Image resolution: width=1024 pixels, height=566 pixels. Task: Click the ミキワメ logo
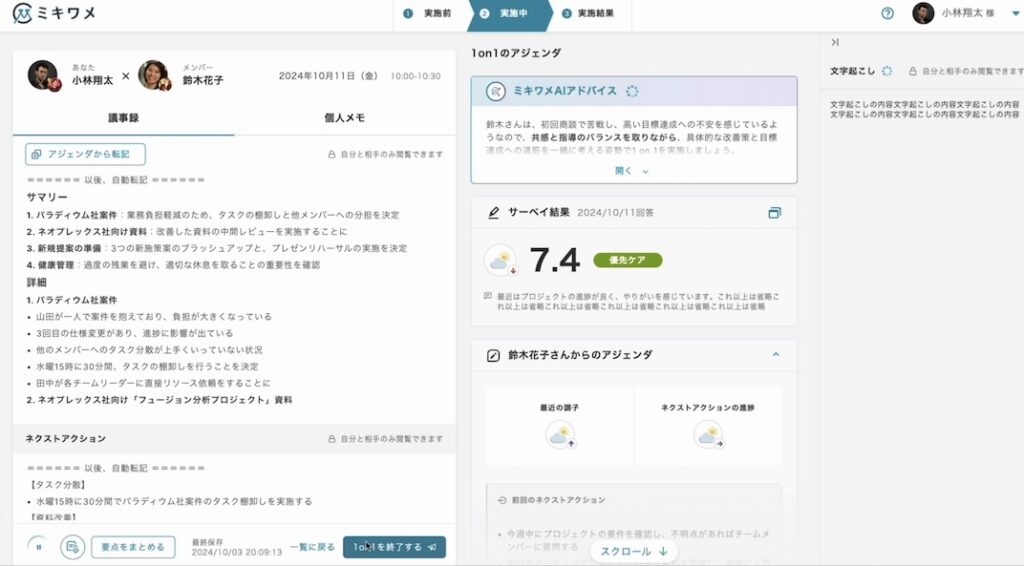click(x=54, y=13)
